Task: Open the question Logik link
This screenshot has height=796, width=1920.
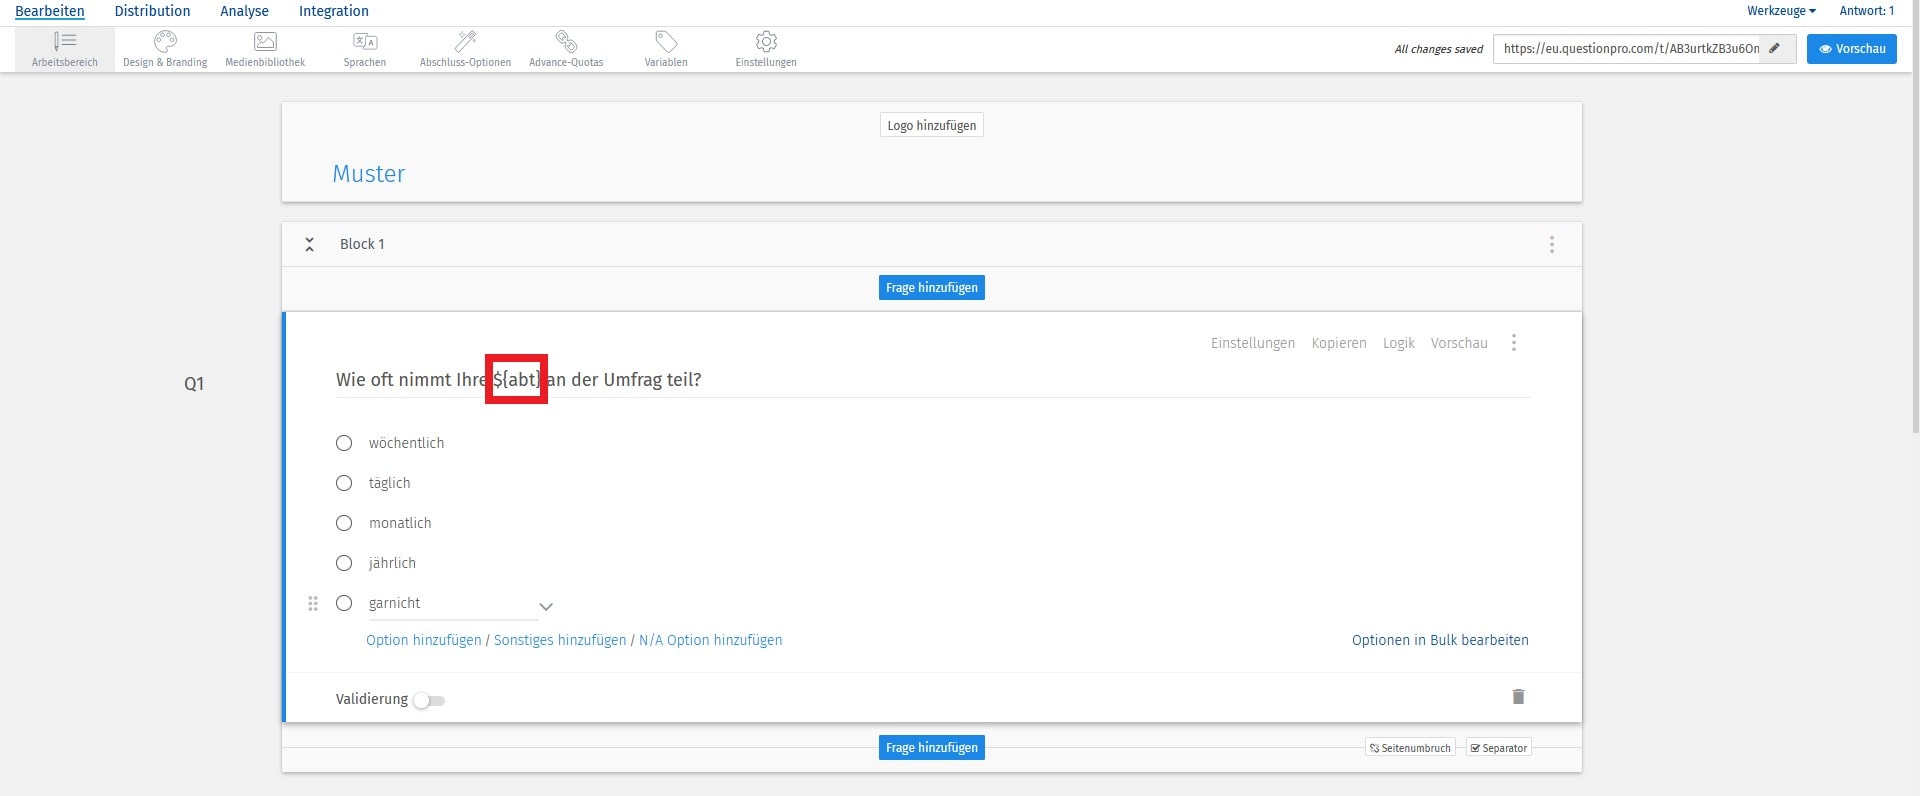Action: tap(1398, 343)
